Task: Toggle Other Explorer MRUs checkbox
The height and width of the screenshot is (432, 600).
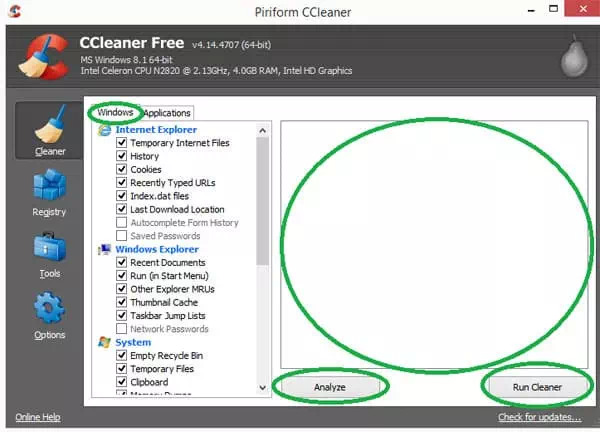Action: (x=122, y=289)
